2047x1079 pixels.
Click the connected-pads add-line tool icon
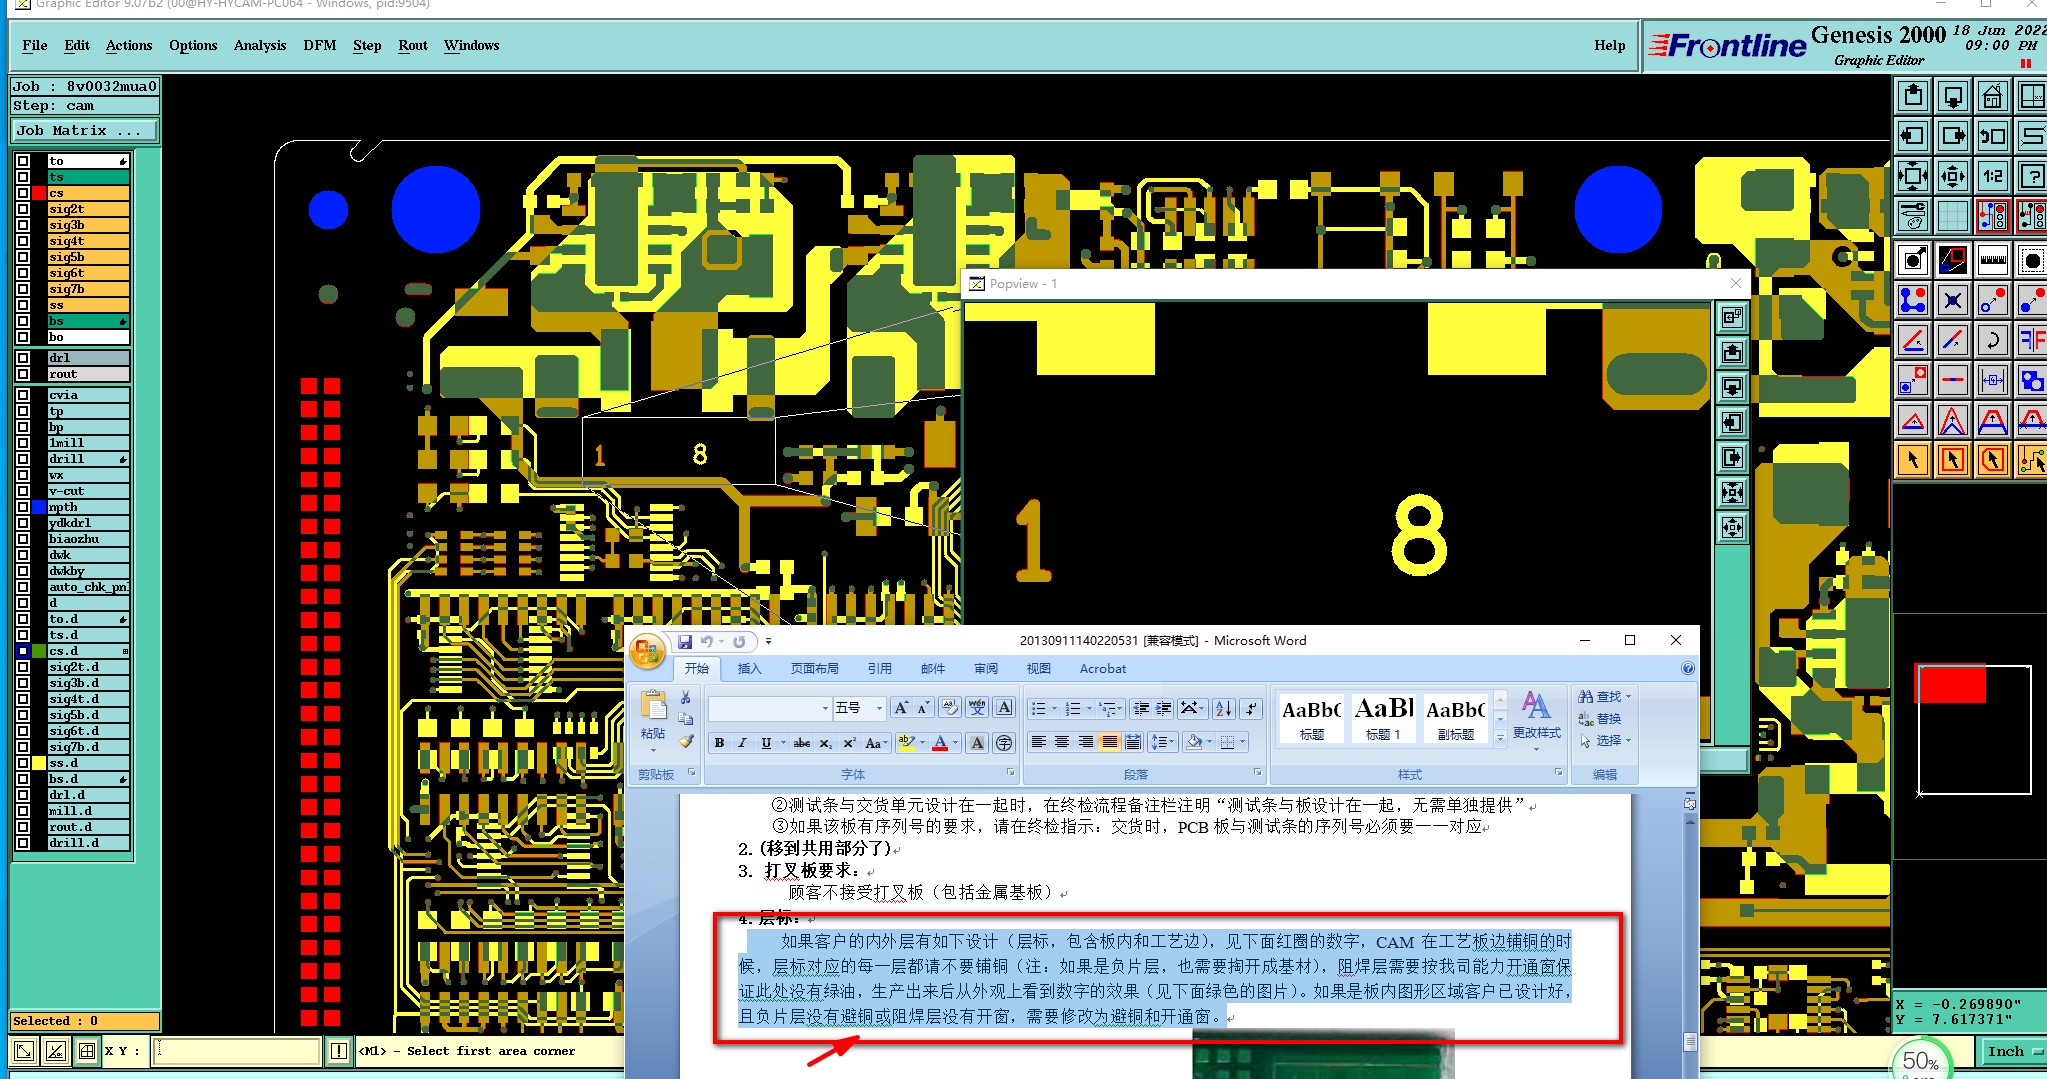tap(1912, 300)
